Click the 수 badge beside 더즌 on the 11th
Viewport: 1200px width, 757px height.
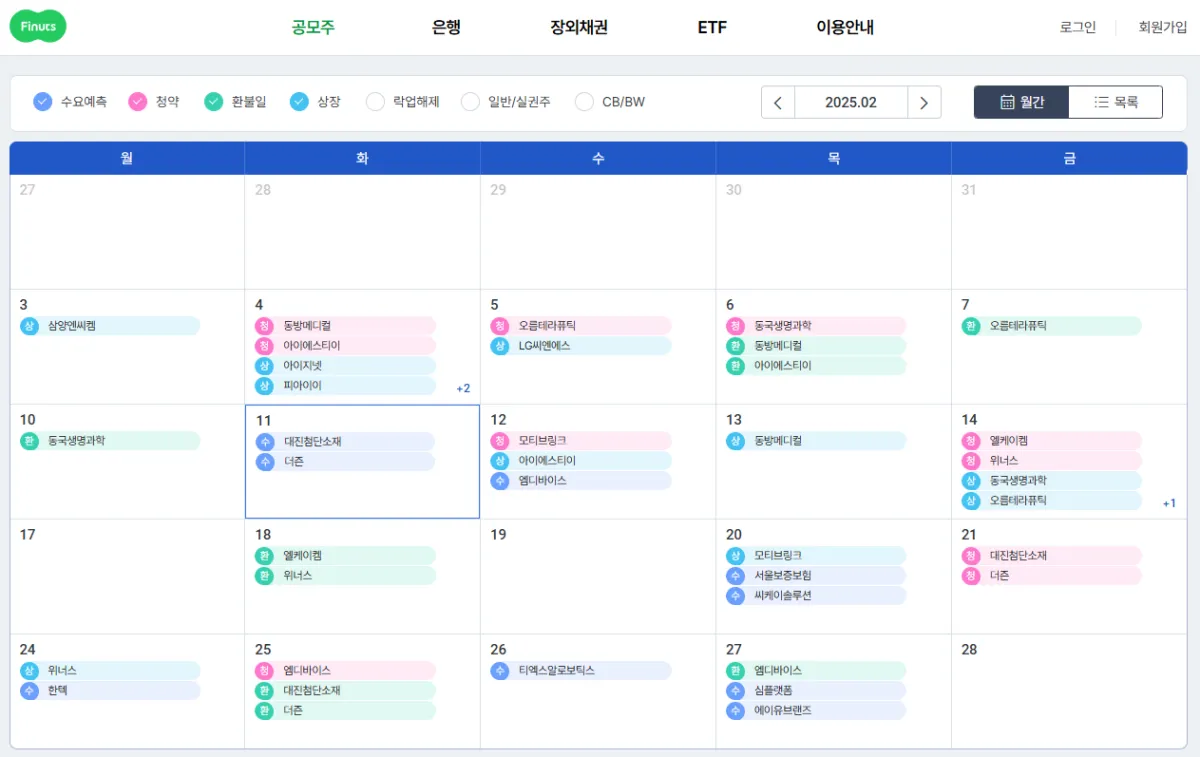point(264,461)
